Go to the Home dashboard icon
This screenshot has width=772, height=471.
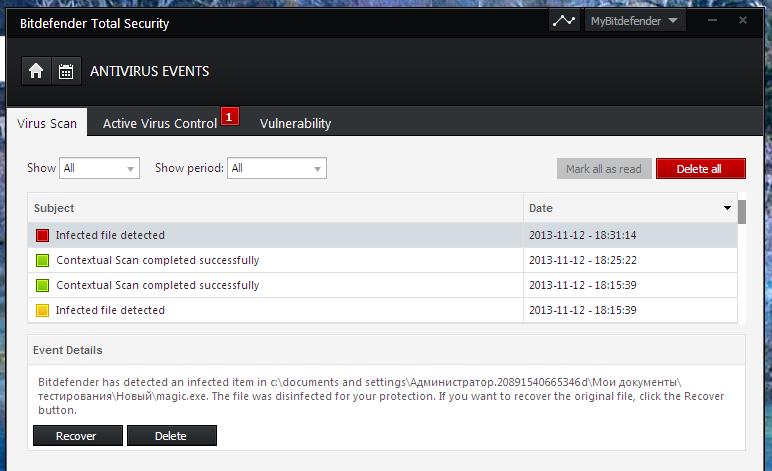[36, 71]
